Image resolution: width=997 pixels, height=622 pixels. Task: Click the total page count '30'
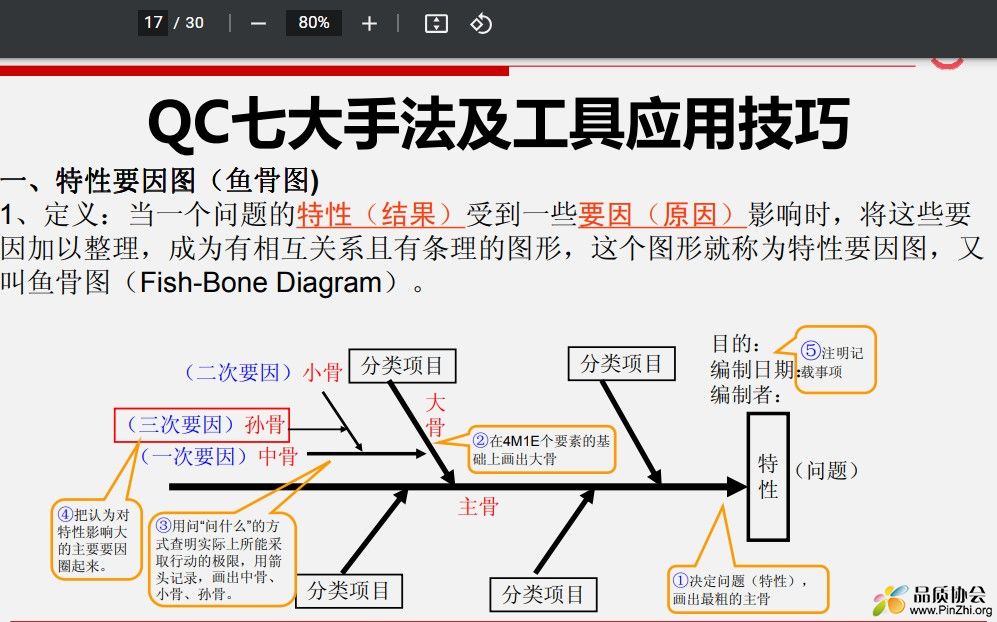click(194, 23)
